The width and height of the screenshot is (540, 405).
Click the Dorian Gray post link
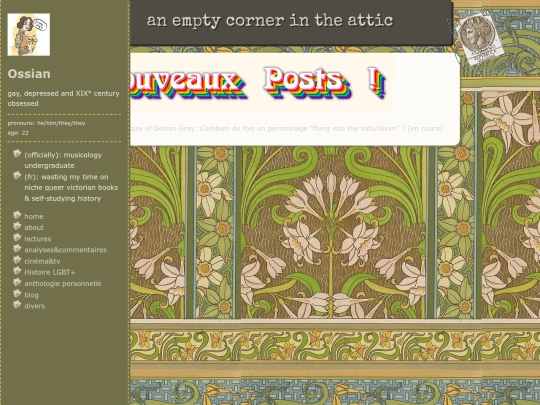[286, 128]
